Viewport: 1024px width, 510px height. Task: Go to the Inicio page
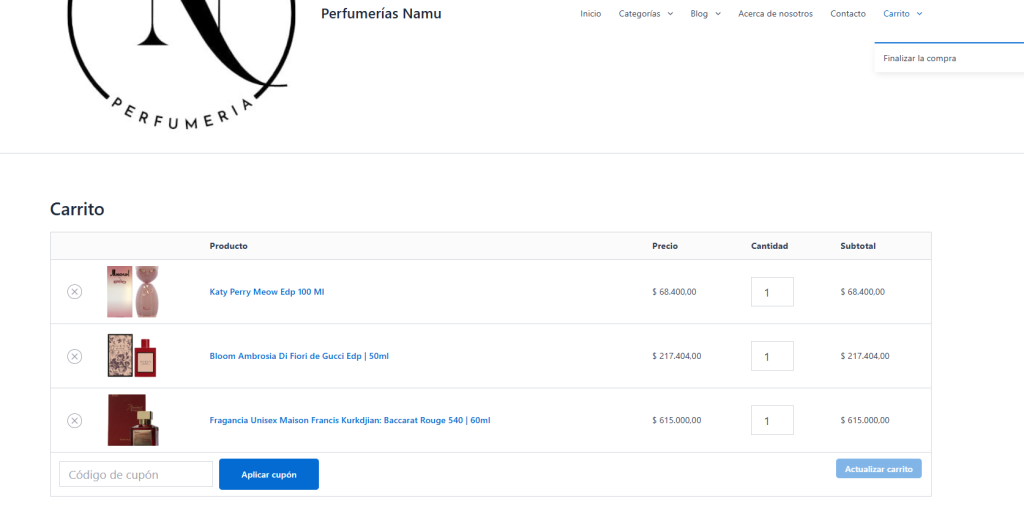tap(591, 14)
